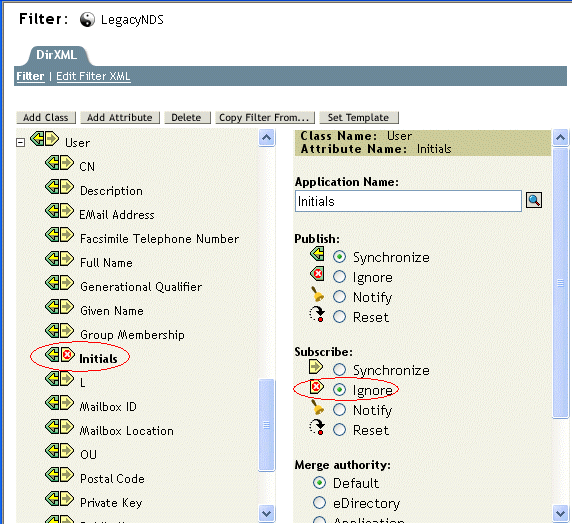Click sync icon beside Mailbox Location

coord(59,427)
